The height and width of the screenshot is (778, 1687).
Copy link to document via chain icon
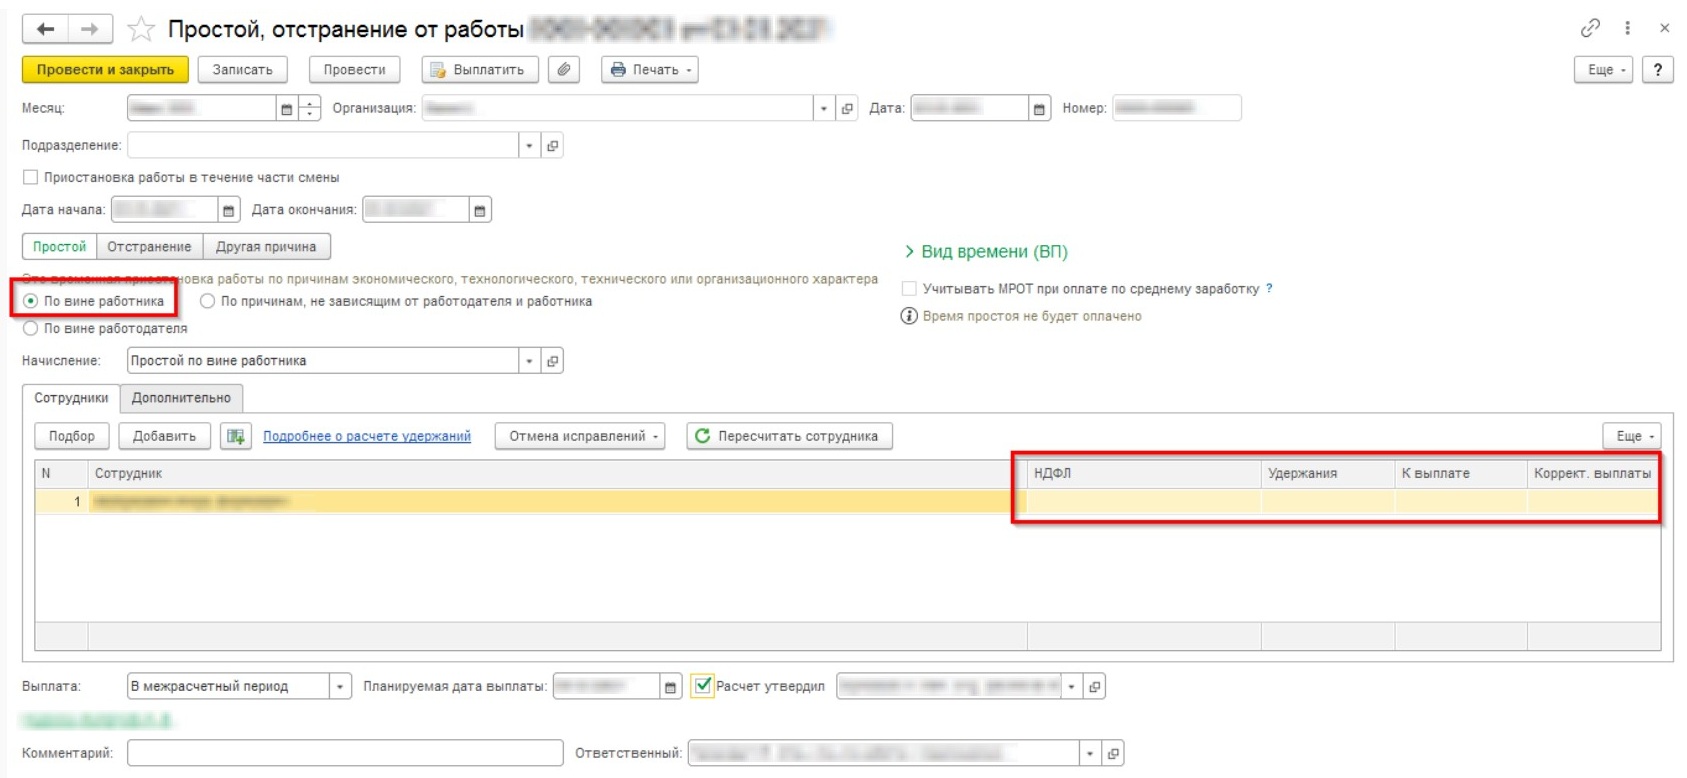coord(1590,28)
